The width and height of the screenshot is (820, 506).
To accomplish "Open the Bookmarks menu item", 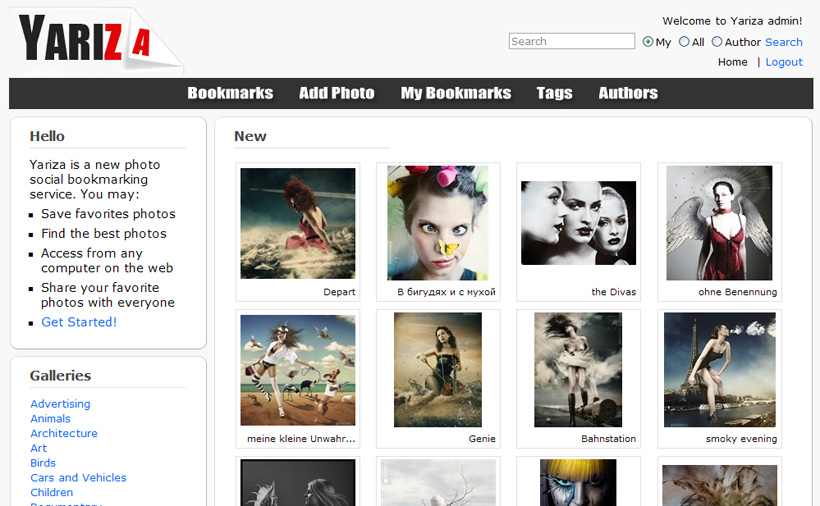I will [230, 93].
